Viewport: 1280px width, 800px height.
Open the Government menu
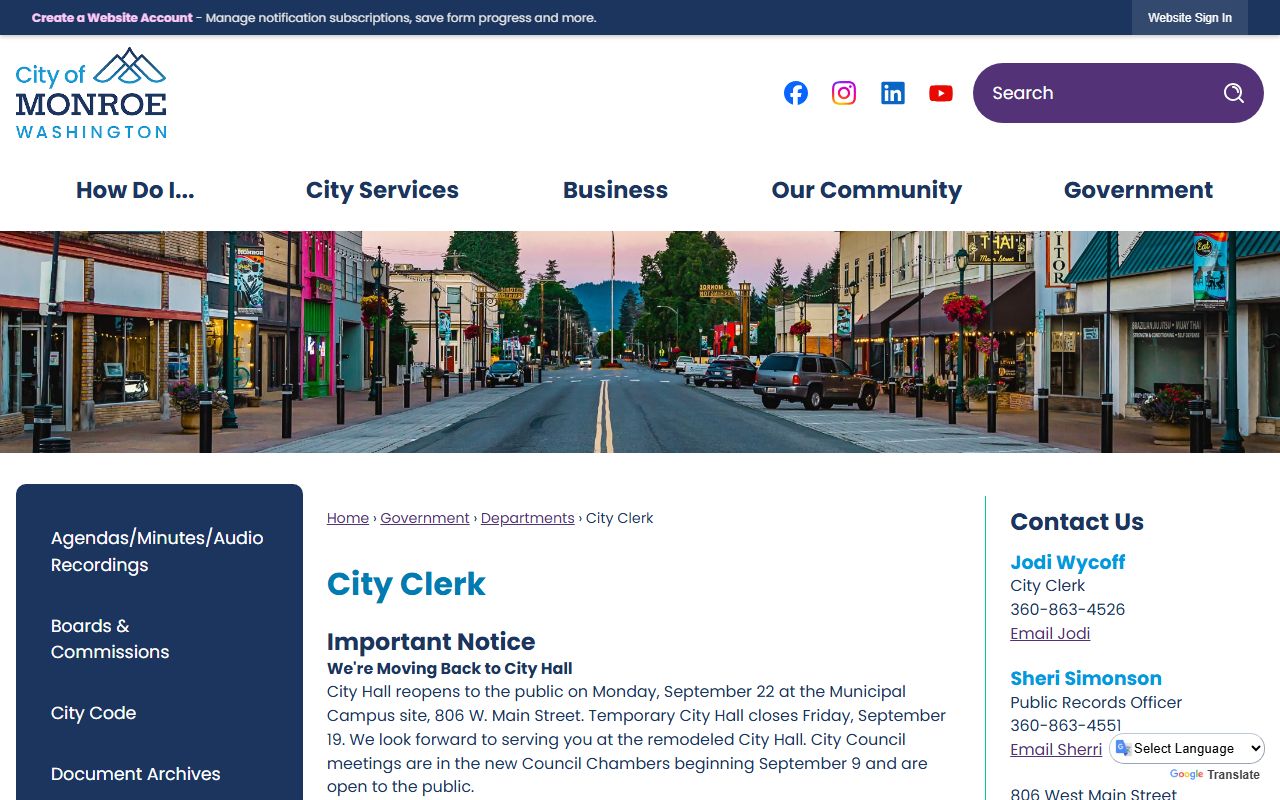point(1138,190)
